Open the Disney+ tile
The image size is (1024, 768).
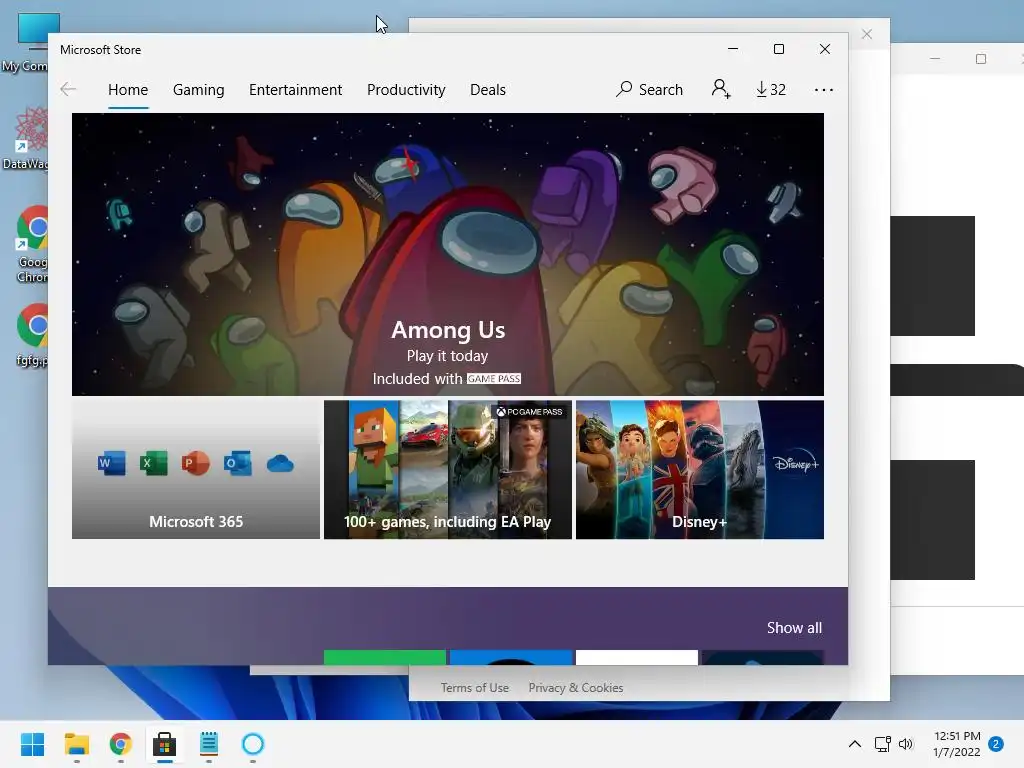click(x=699, y=470)
